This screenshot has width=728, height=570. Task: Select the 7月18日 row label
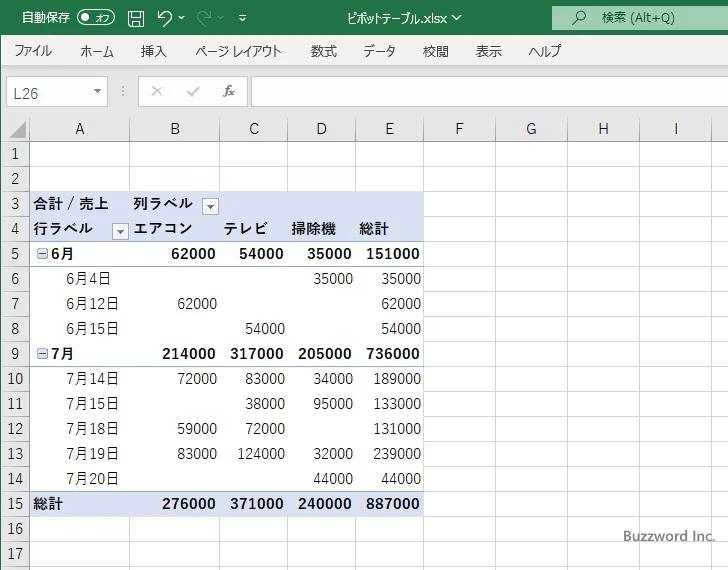(80, 429)
